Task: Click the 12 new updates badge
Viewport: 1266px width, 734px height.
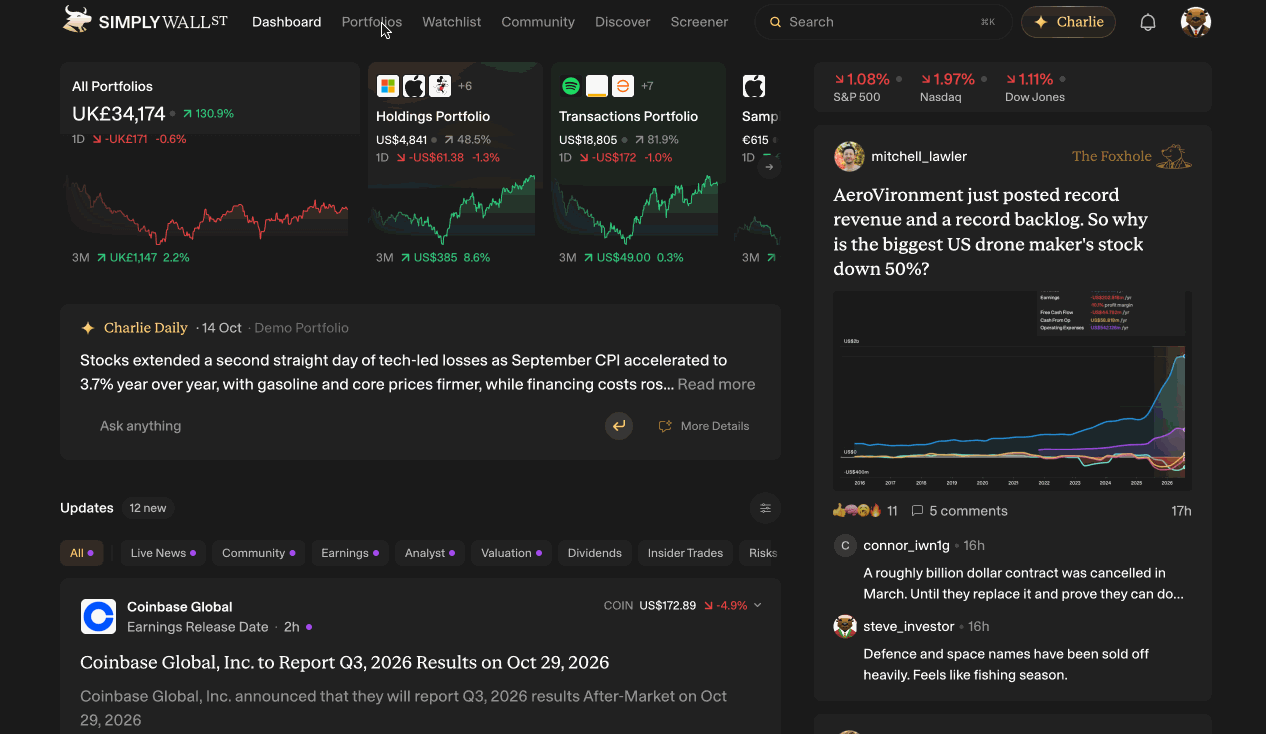Action: point(148,508)
